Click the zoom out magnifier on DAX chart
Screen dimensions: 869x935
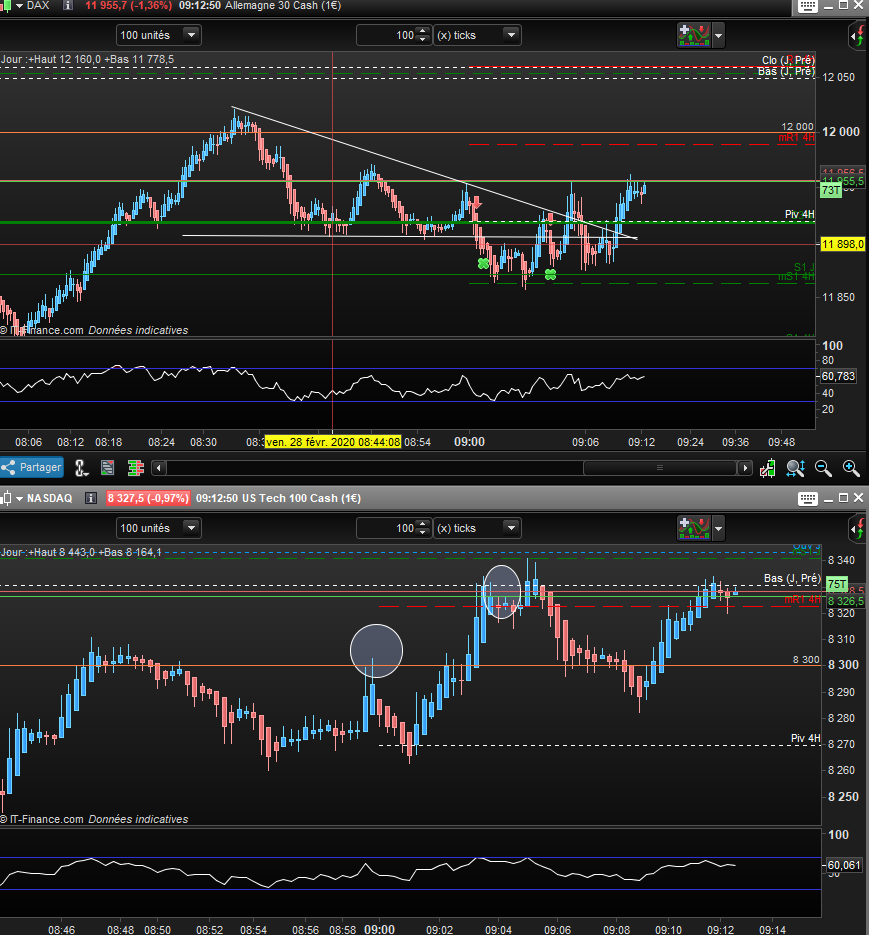[x=823, y=467]
